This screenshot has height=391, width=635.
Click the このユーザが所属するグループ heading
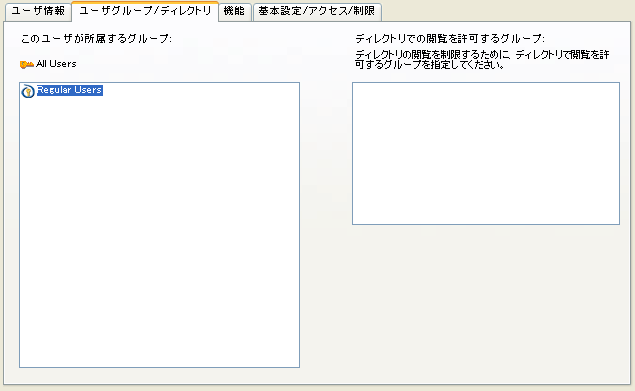96,38
